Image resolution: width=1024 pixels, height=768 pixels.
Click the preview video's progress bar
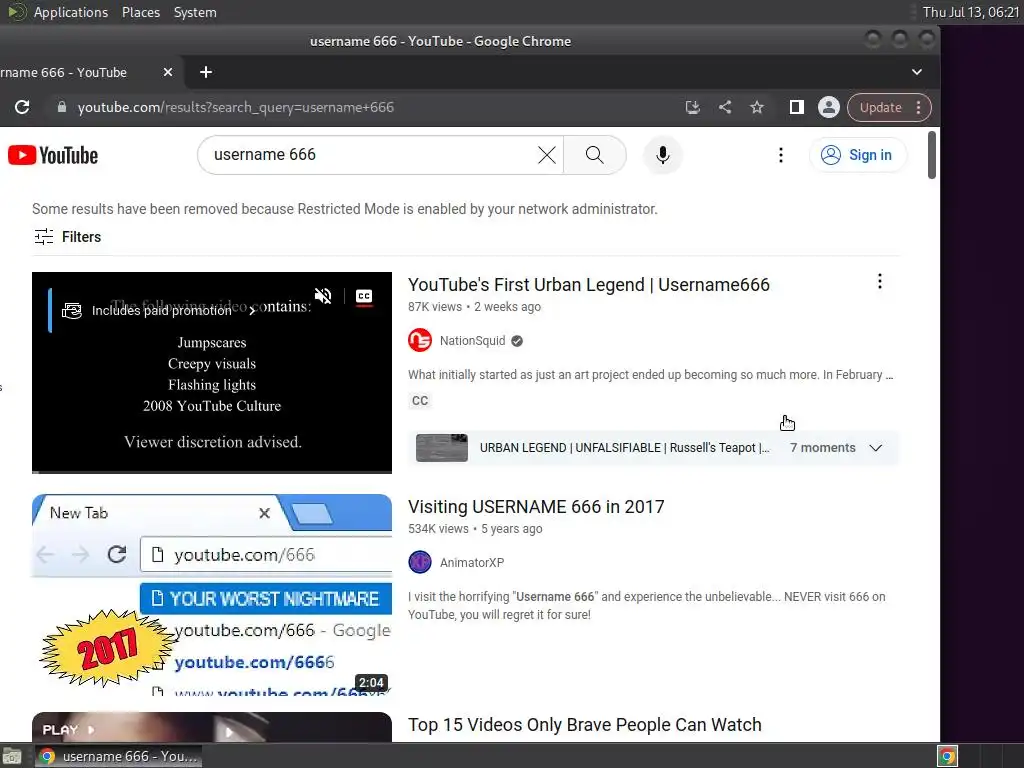pyautogui.click(x=212, y=472)
